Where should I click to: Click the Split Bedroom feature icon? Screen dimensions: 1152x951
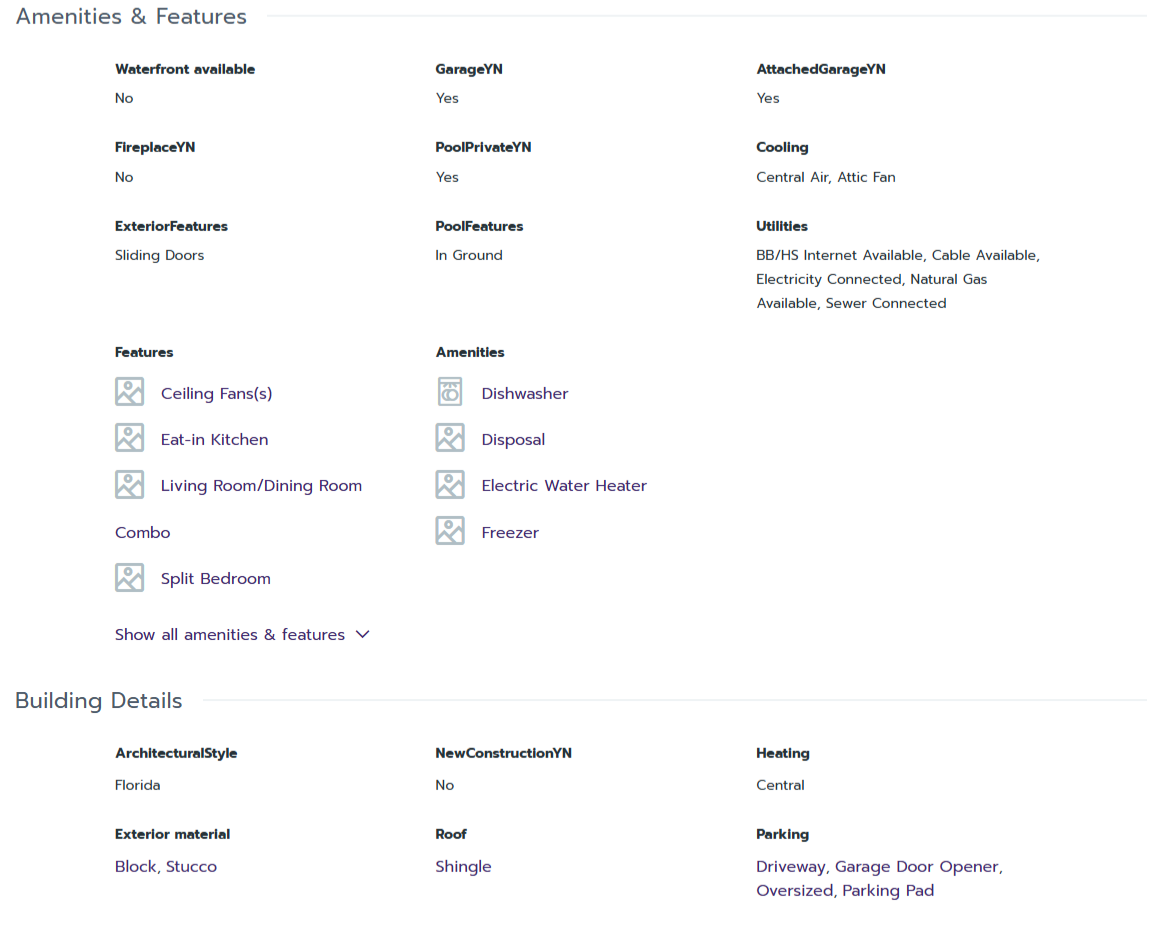[x=129, y=578]
